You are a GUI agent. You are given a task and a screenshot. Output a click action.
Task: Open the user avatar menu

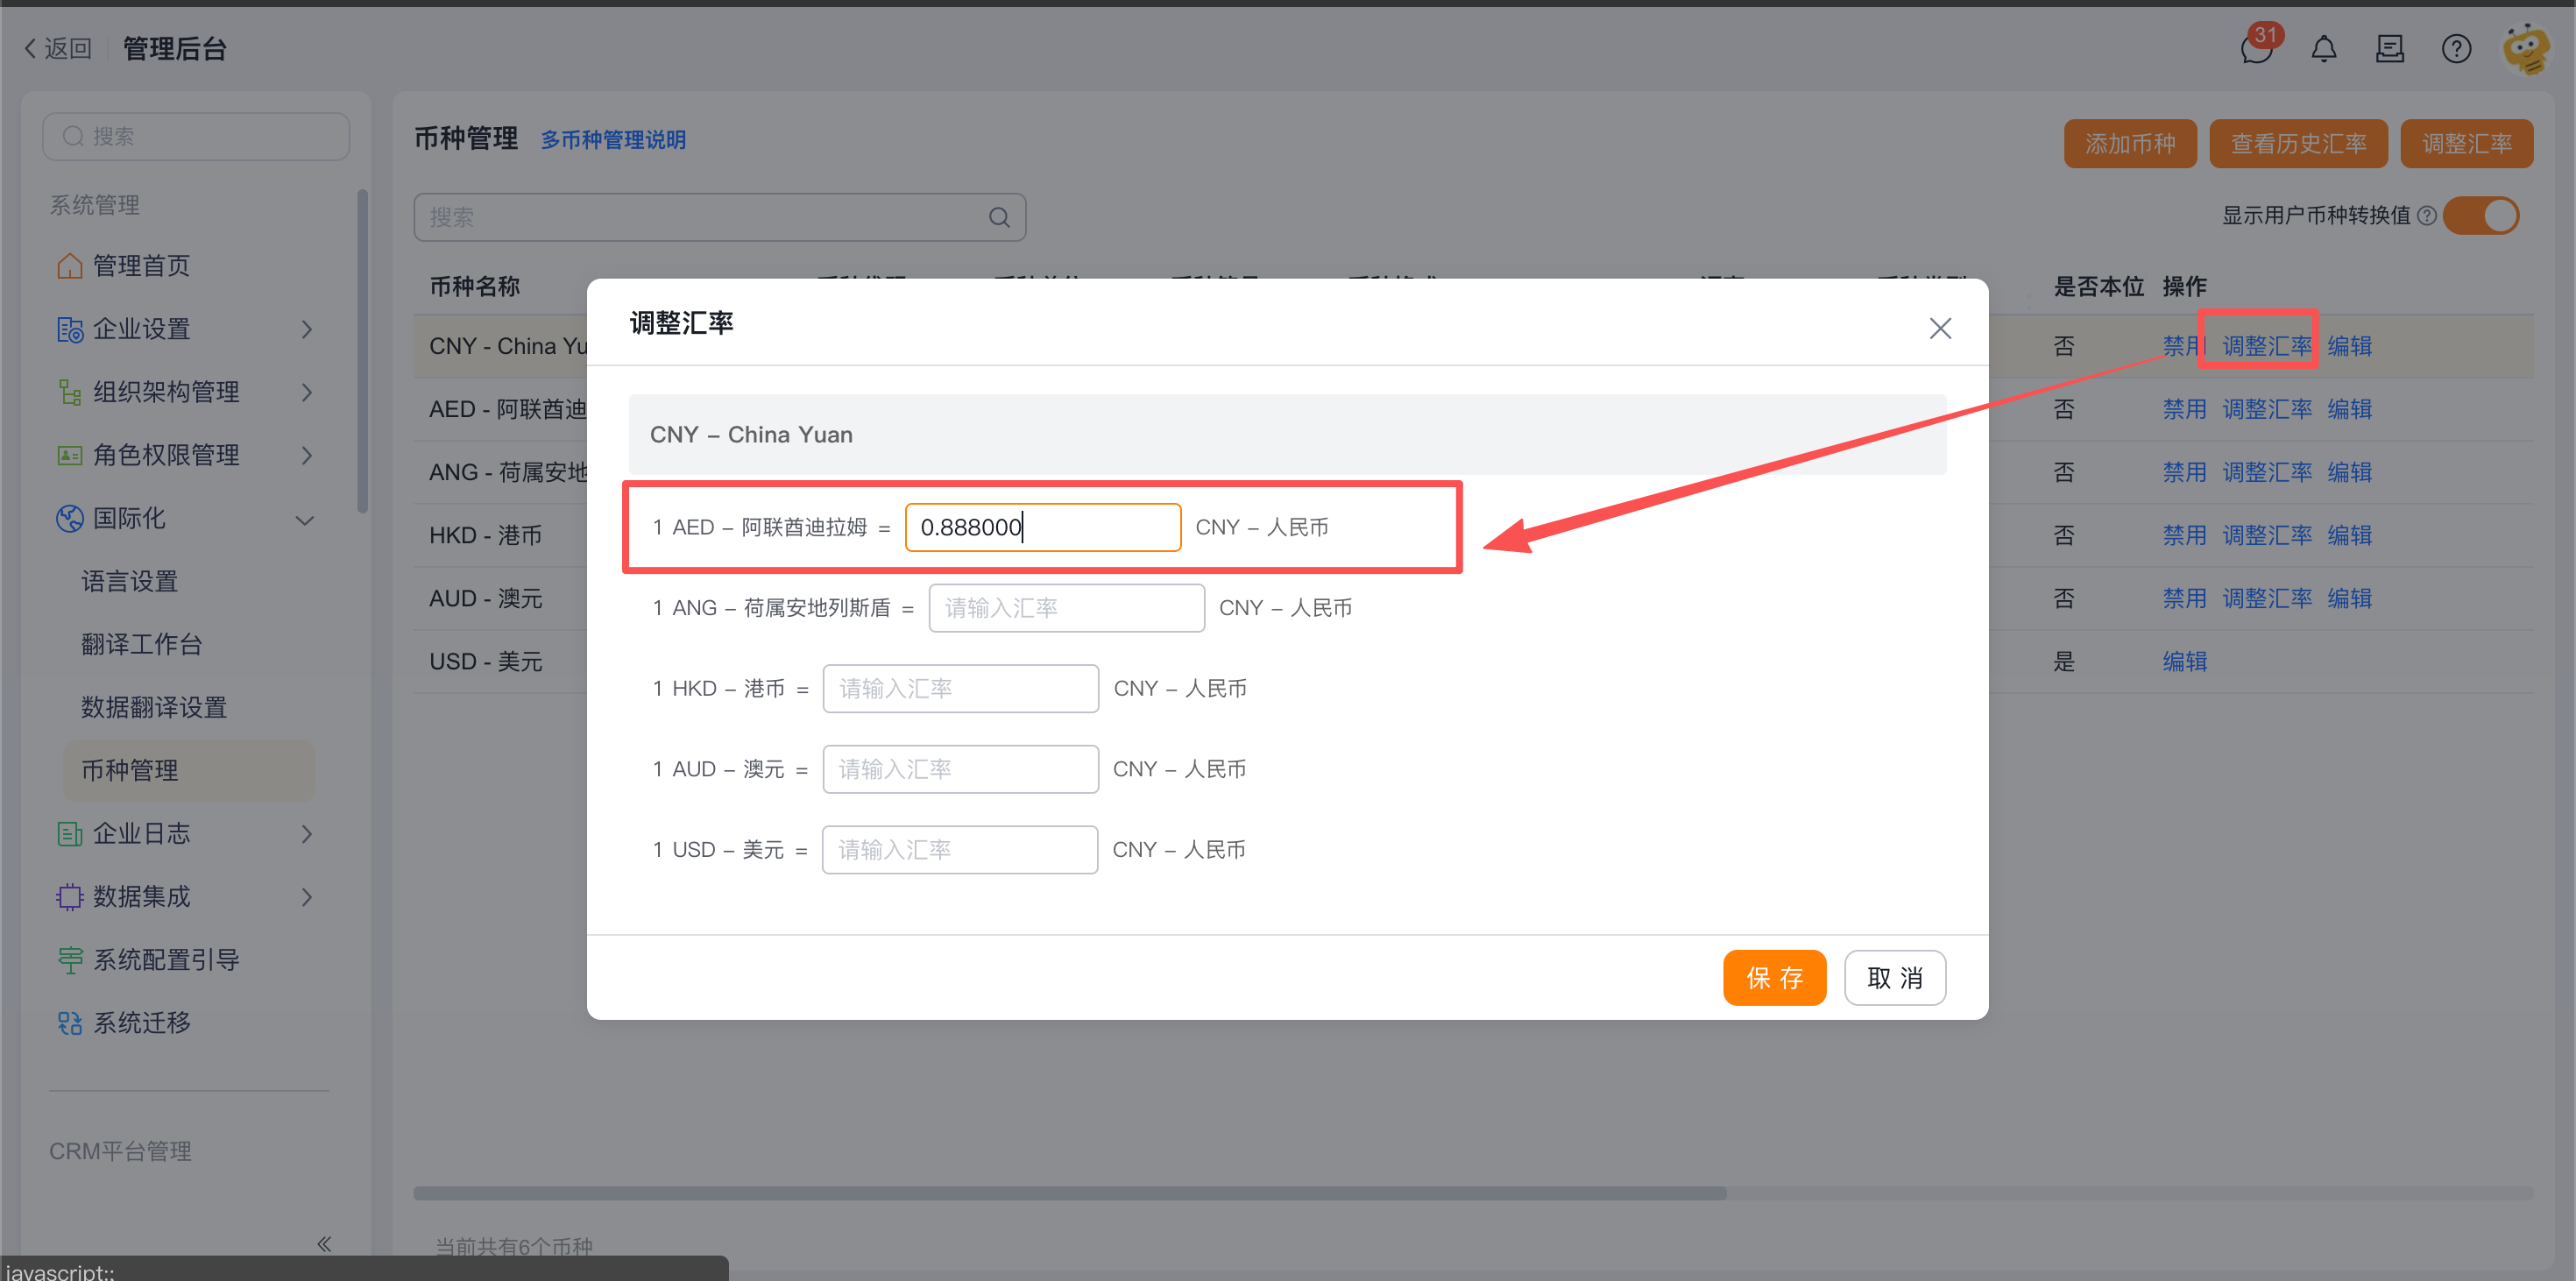pos(2526,48)
